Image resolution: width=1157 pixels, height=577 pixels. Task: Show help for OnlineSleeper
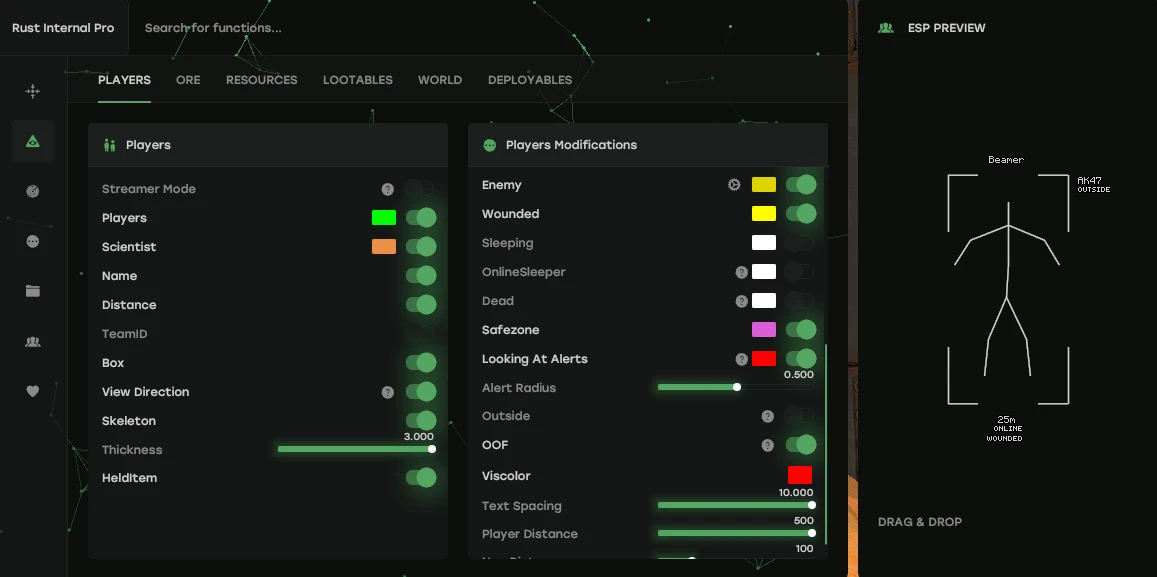click(x=742, y=272)
